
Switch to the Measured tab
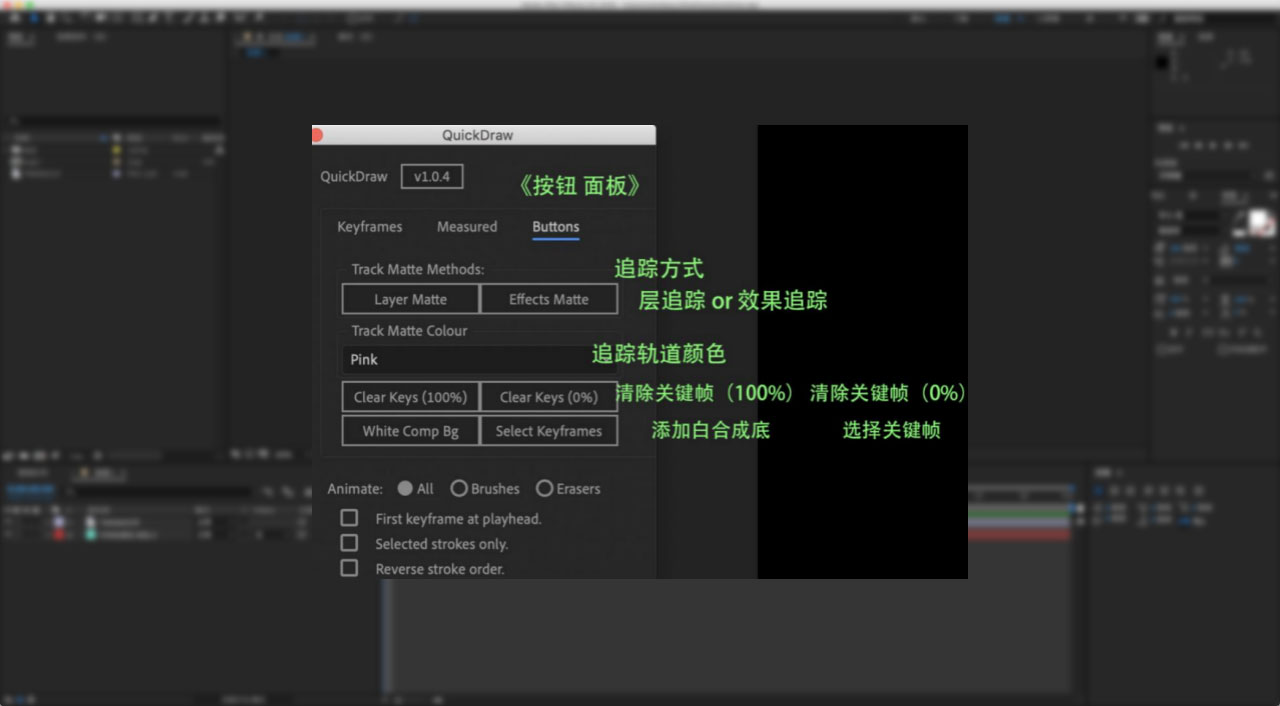pyautogui.click(x=467, y=227)
